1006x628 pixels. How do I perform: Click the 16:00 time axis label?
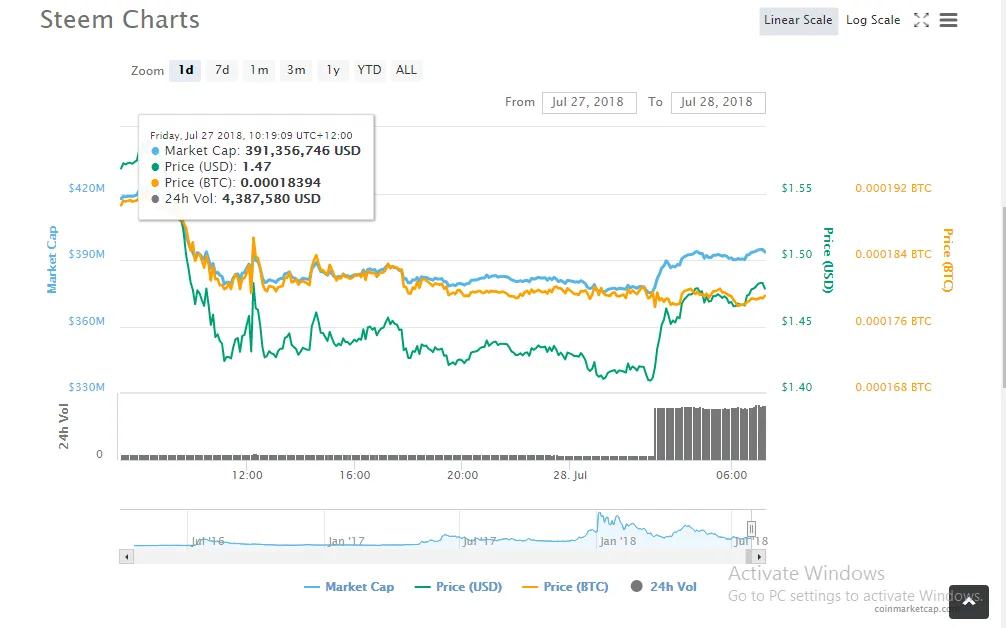tap(355, 475)
